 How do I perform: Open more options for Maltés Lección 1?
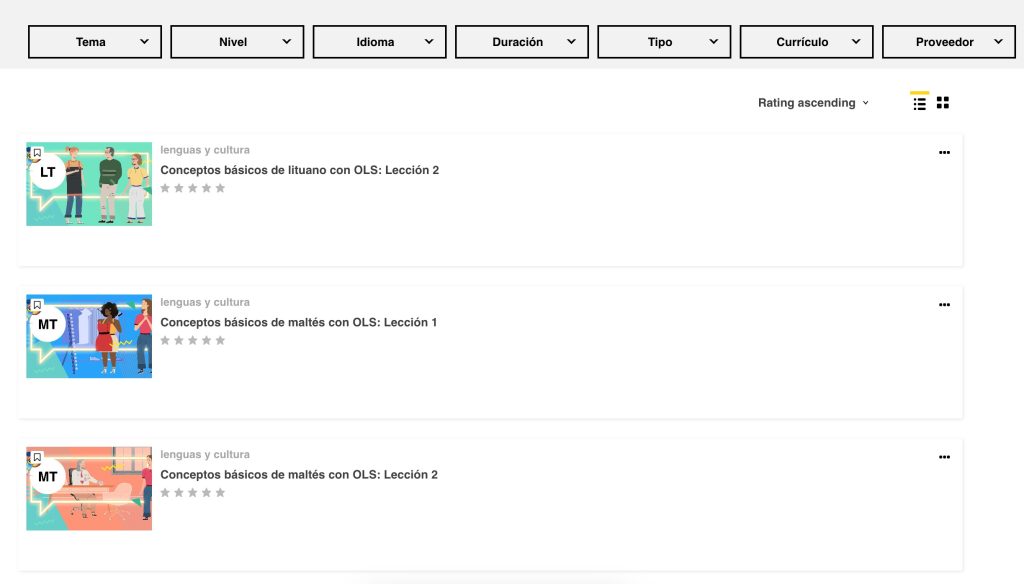click(944, 305)
